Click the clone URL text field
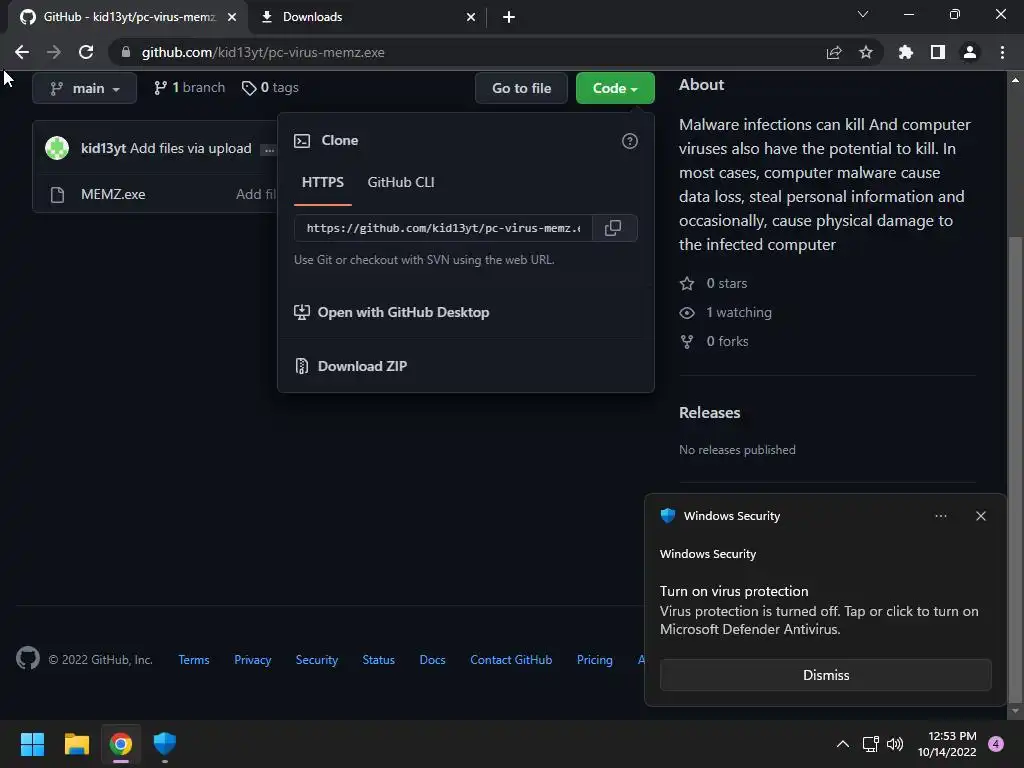 (443, 228)
